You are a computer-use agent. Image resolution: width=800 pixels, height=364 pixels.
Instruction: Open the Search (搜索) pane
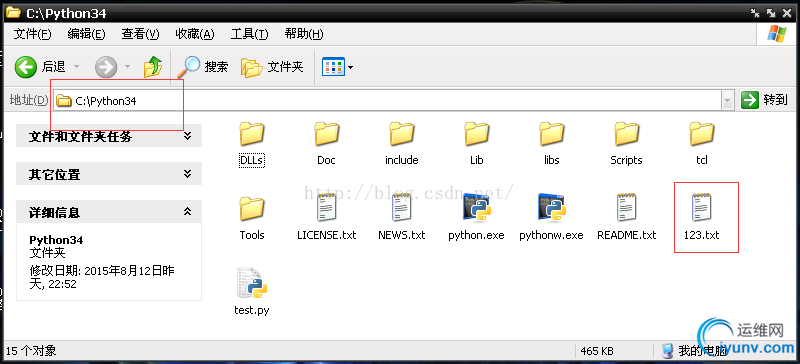tap(203, 67)
